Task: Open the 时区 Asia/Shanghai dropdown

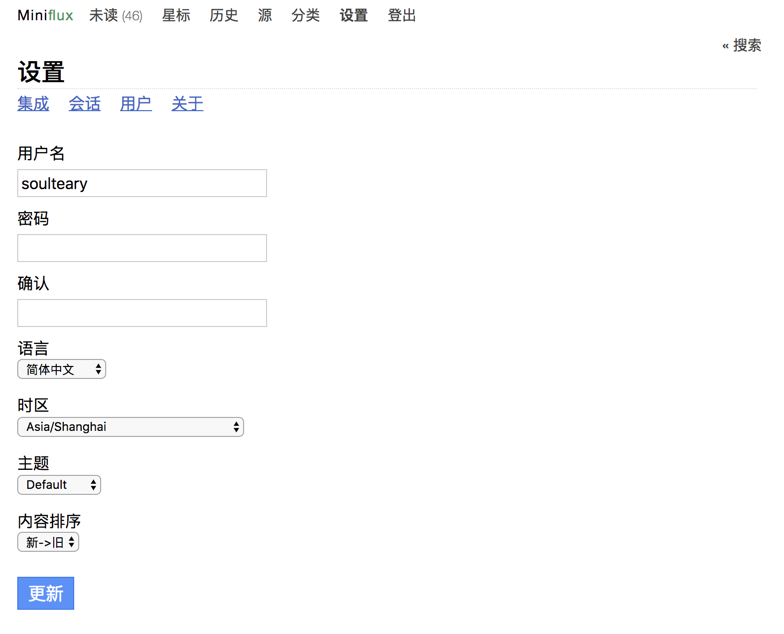Action: [130, 427]
